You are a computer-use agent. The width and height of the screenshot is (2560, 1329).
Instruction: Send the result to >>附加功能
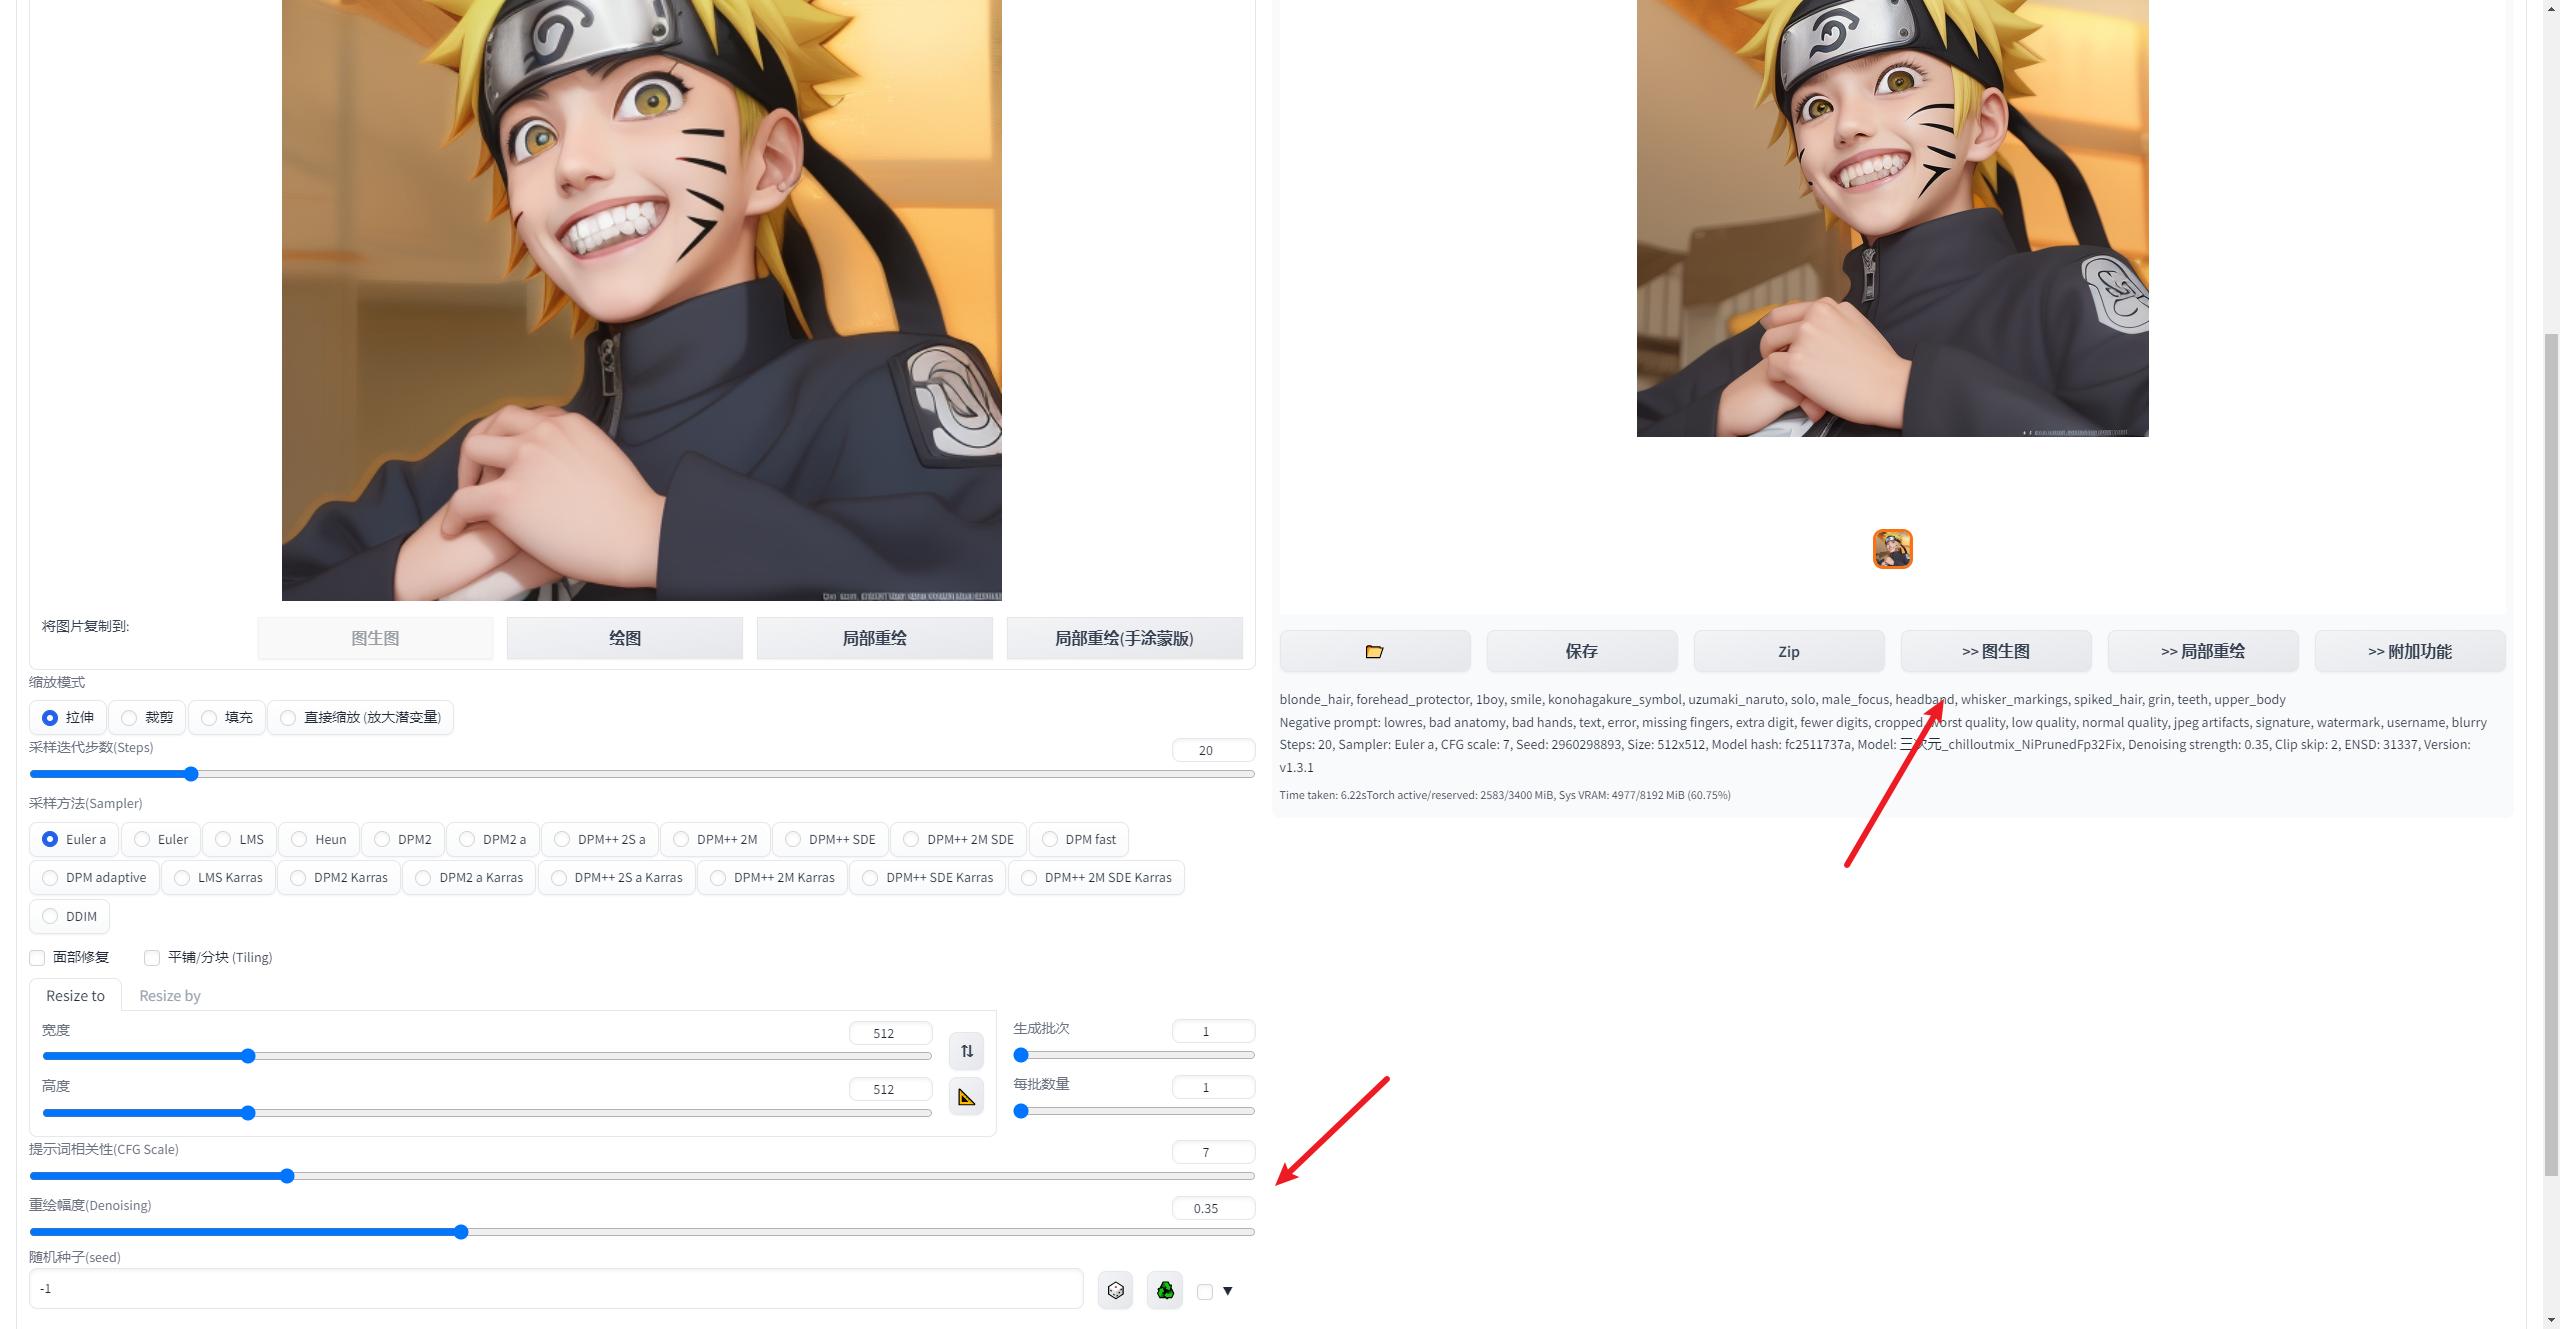(2410, 651)
